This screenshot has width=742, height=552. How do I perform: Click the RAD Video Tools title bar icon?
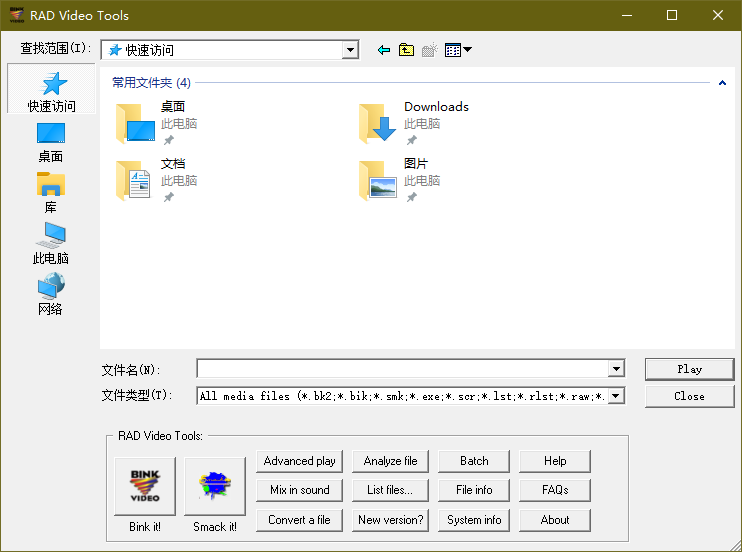coord(17,15)
